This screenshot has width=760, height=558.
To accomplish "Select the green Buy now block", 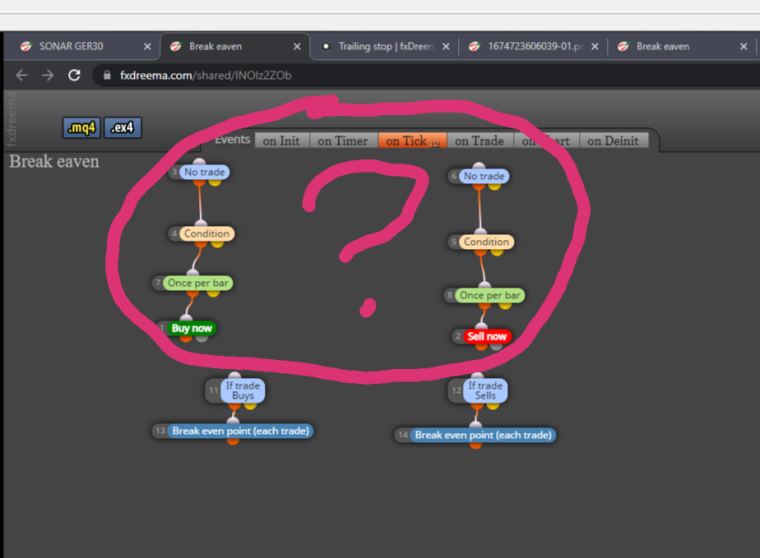I will [191, 328].
